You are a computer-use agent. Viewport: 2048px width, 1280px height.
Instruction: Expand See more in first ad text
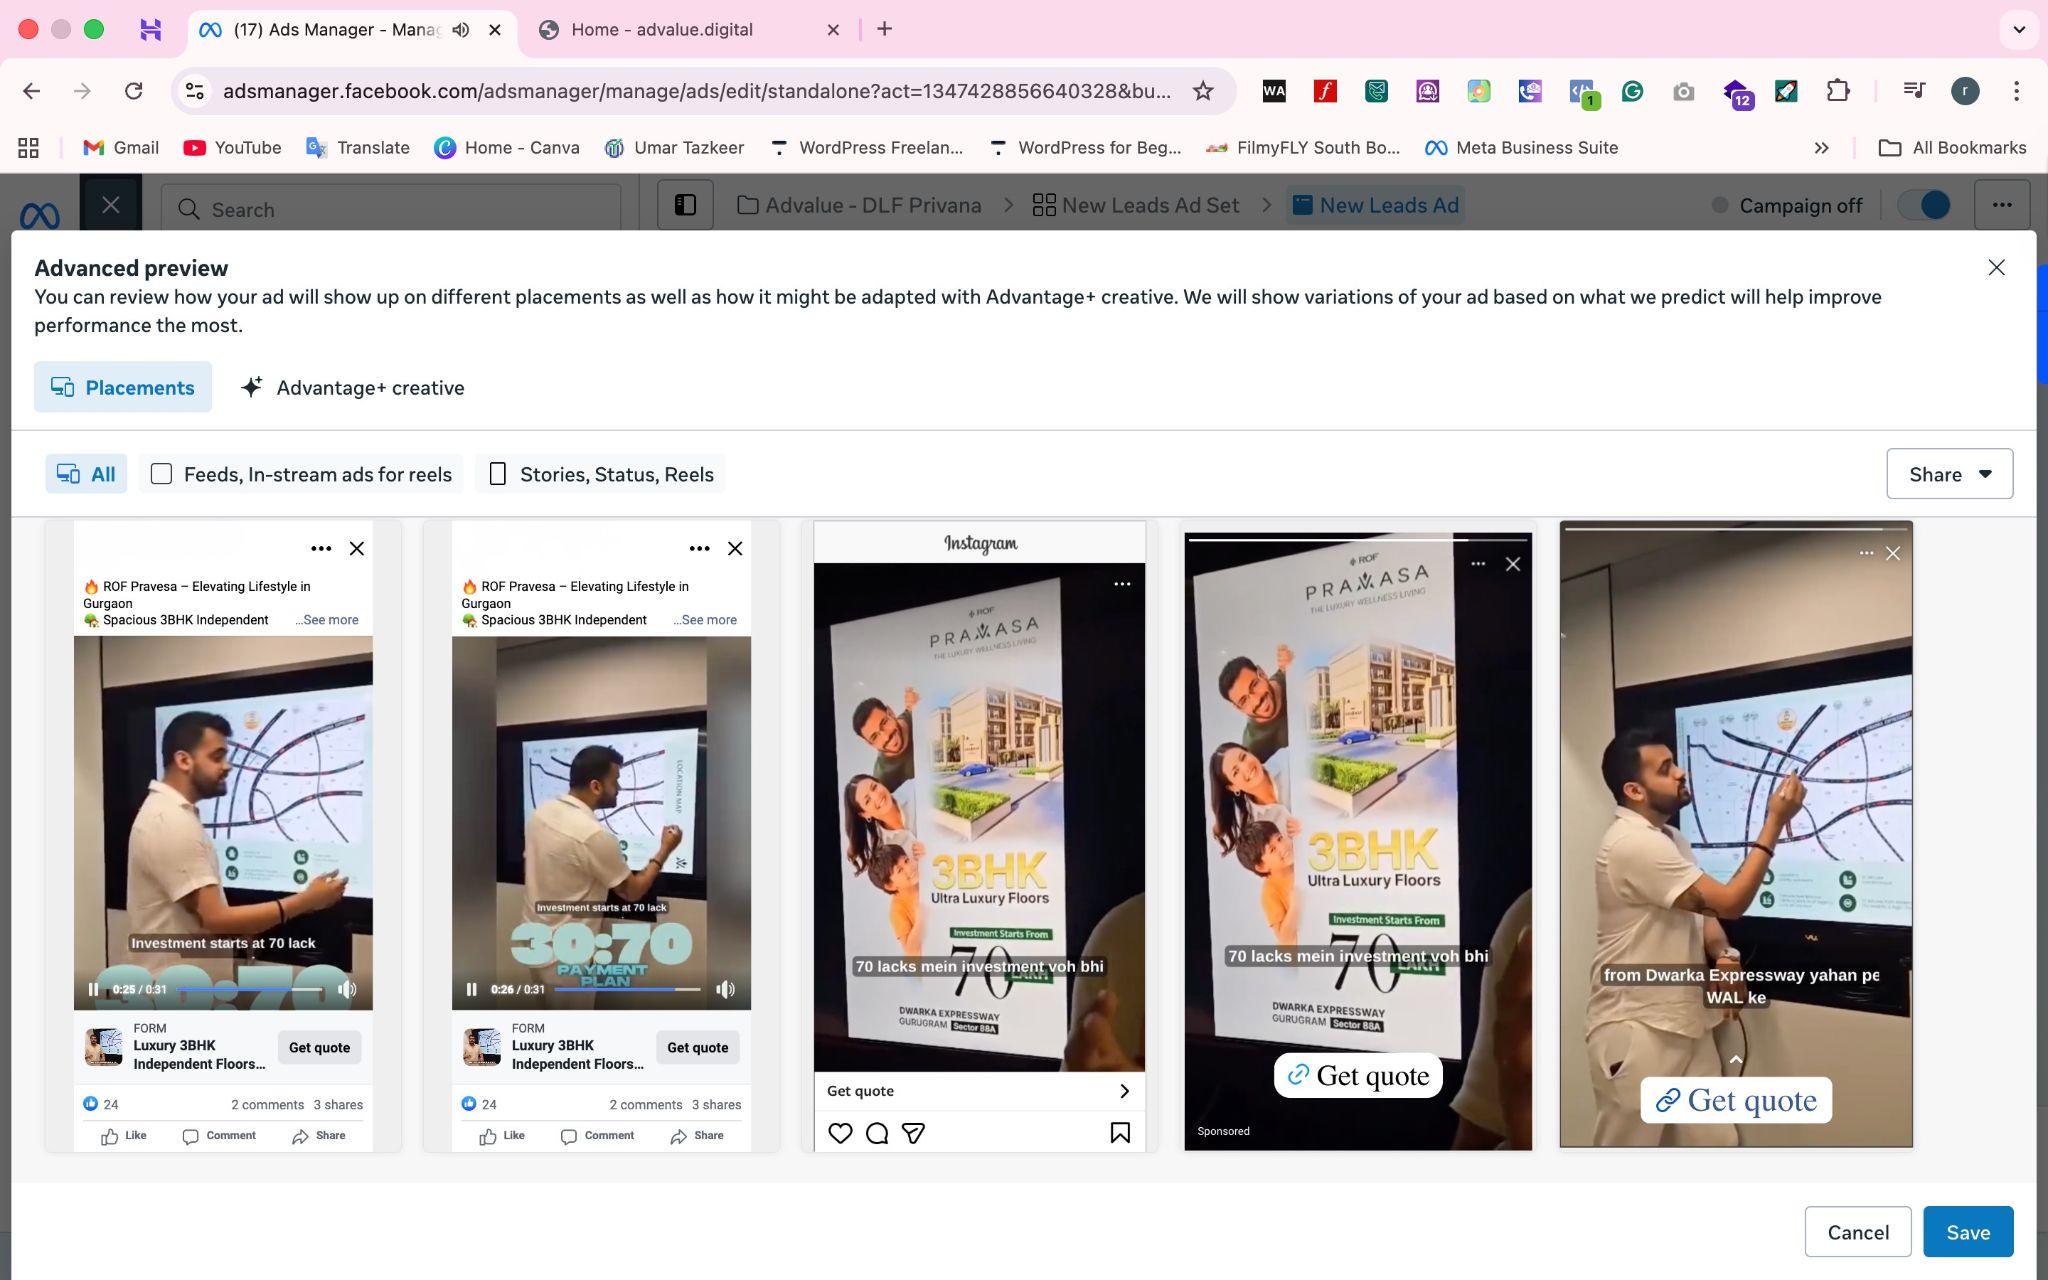(330, 620)
